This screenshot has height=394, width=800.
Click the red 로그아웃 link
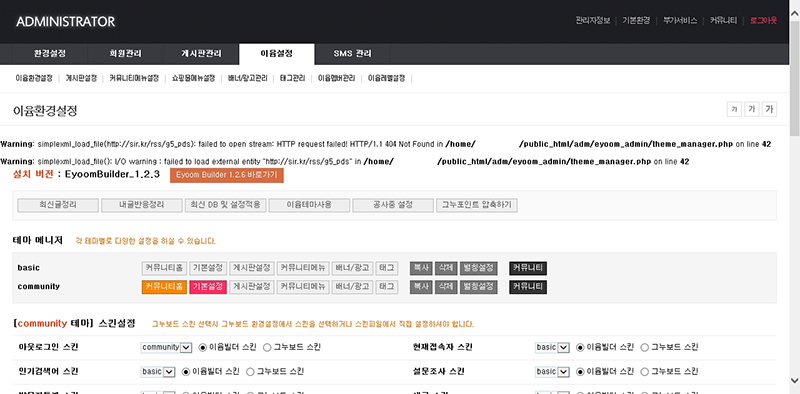(x=763, y=21)
